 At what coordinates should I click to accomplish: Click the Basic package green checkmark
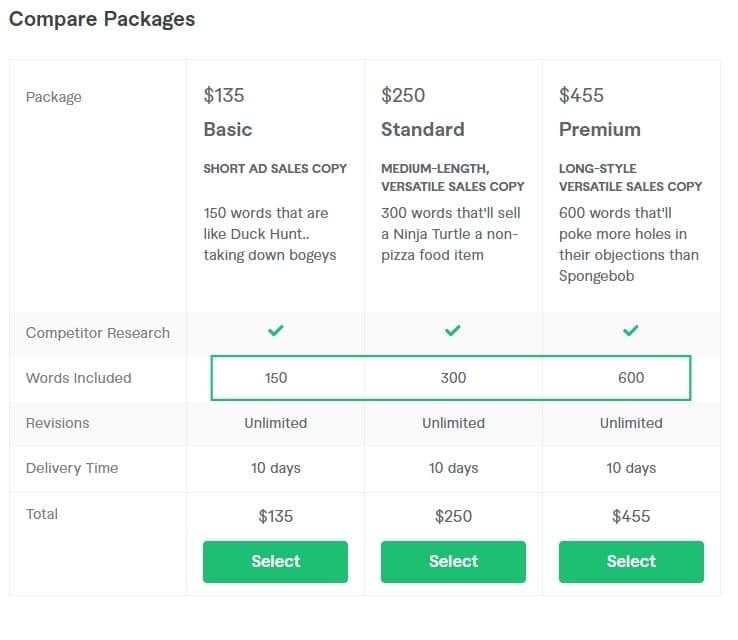275,331
